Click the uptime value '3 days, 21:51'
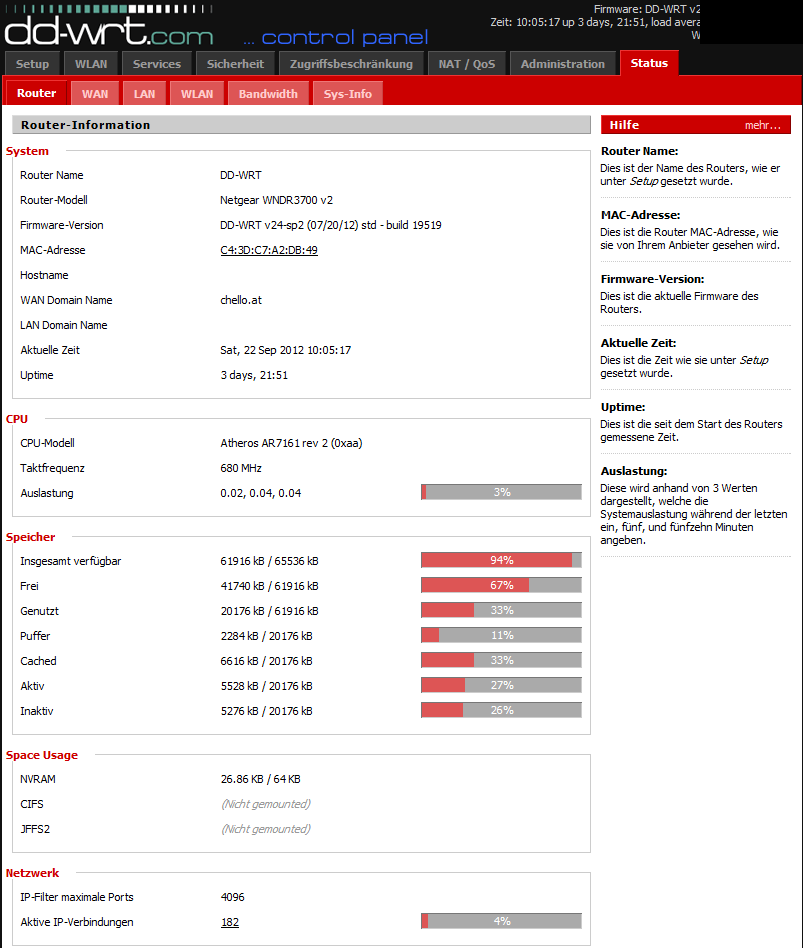Screen dimensions: 803x948 click(254, 375)
